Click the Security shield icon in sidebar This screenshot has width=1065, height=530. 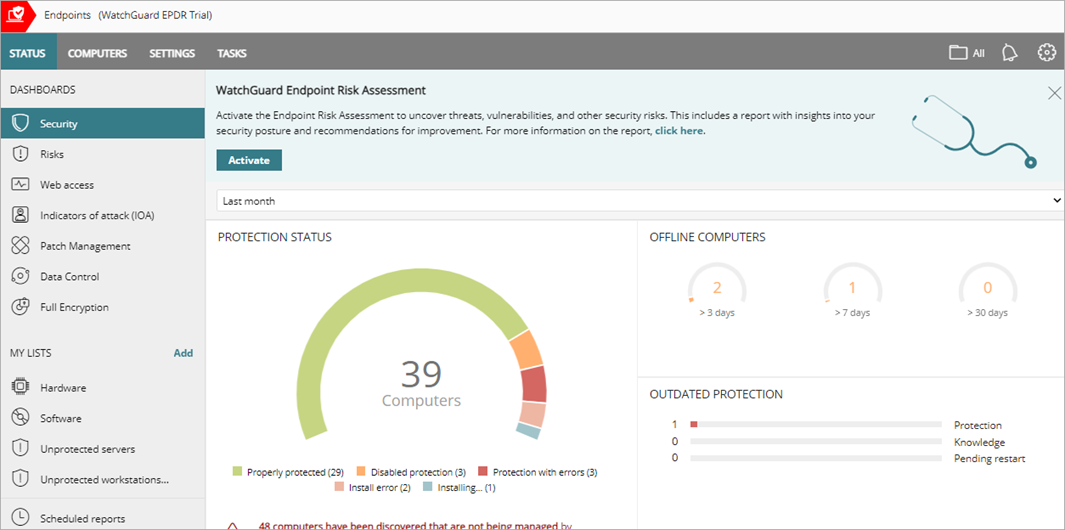(x=20, y=124)
